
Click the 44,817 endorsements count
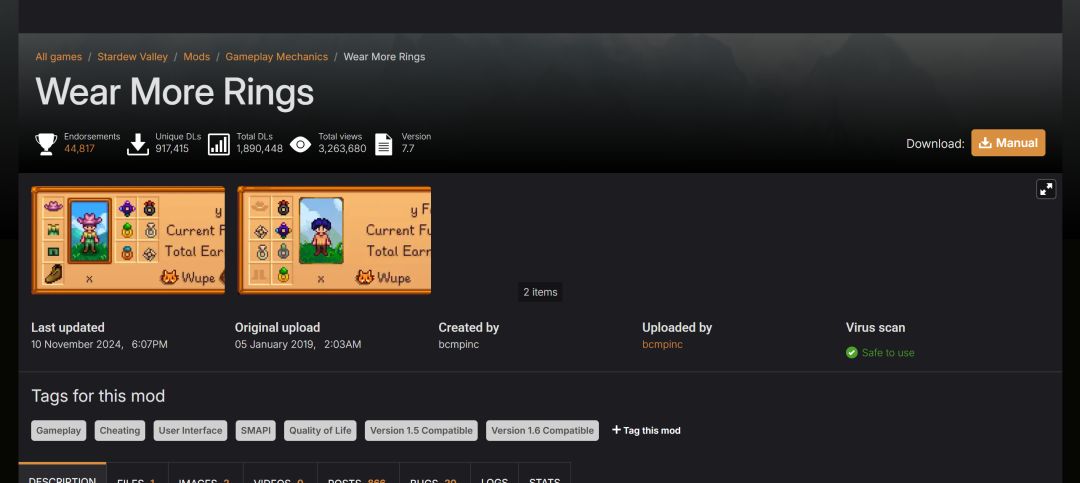tap(79, 149)
